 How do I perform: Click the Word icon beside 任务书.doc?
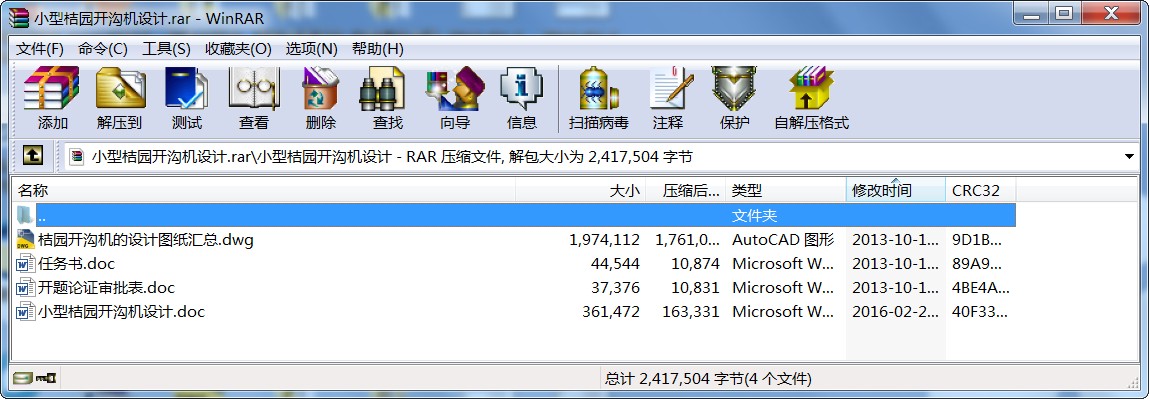26,264
